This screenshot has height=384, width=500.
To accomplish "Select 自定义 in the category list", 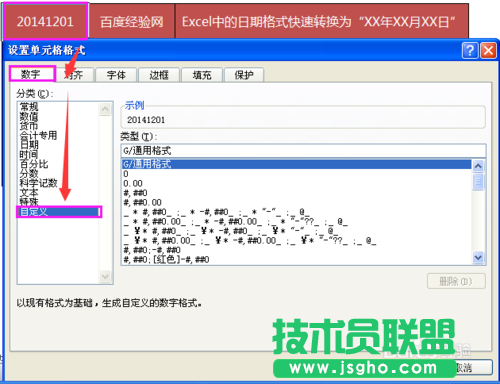I will click(59, 212).
